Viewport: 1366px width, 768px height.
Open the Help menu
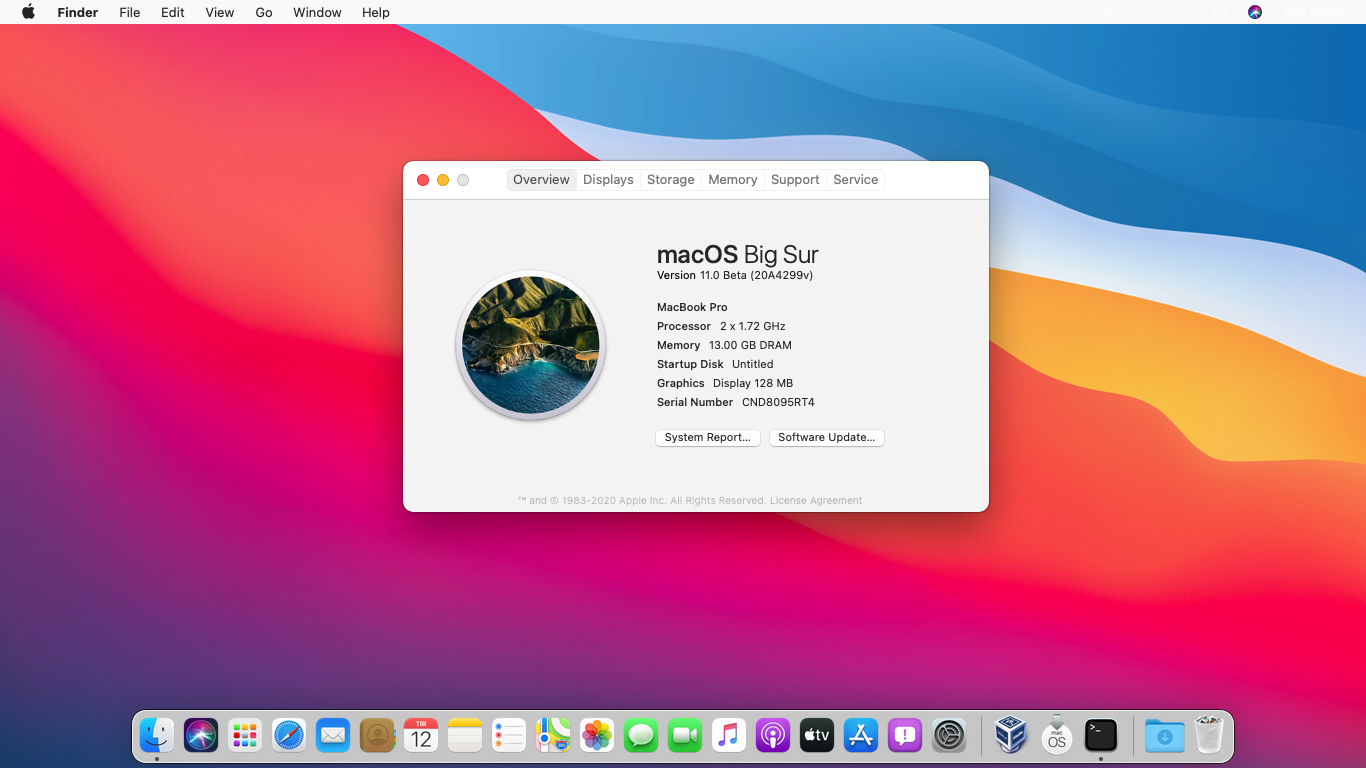pos(376,12)
